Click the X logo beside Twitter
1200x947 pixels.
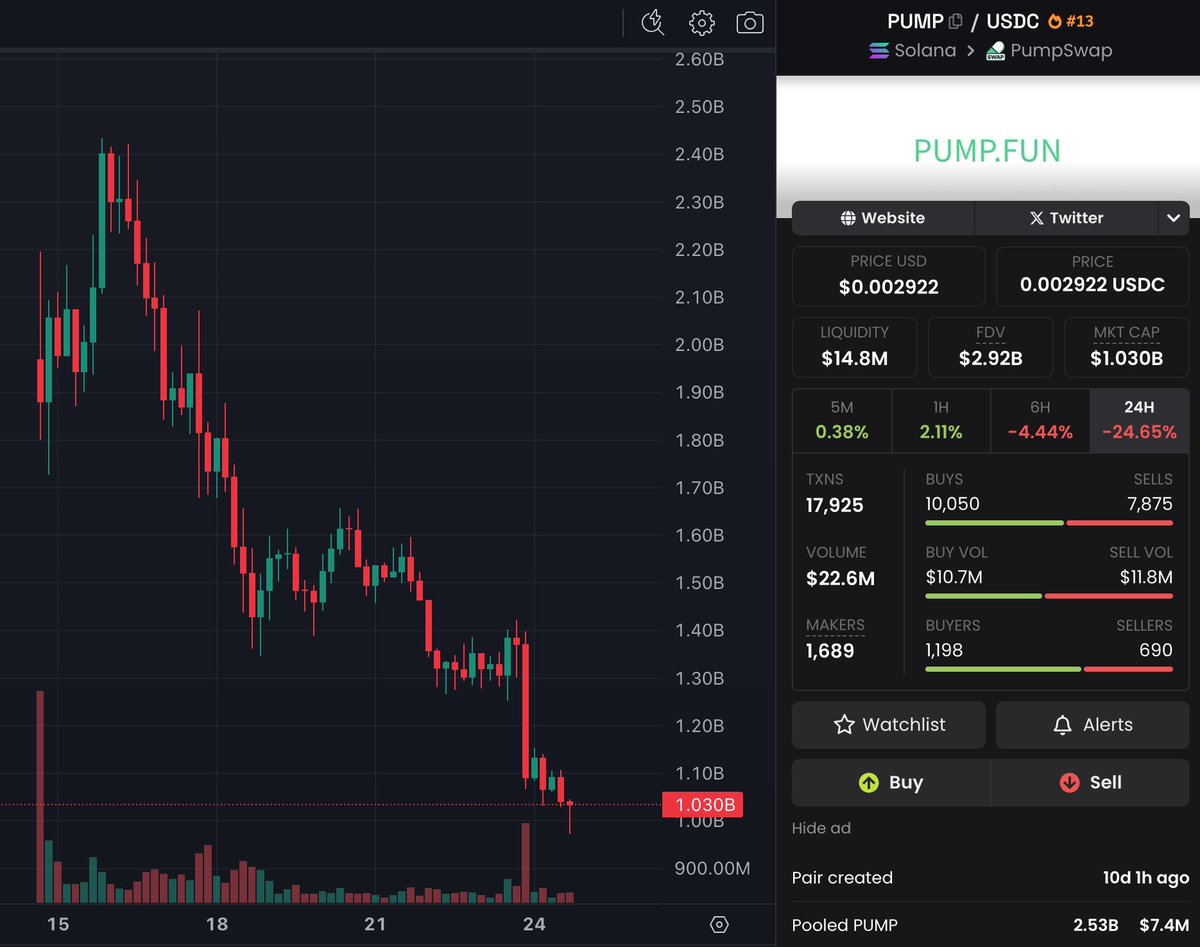1037,218
